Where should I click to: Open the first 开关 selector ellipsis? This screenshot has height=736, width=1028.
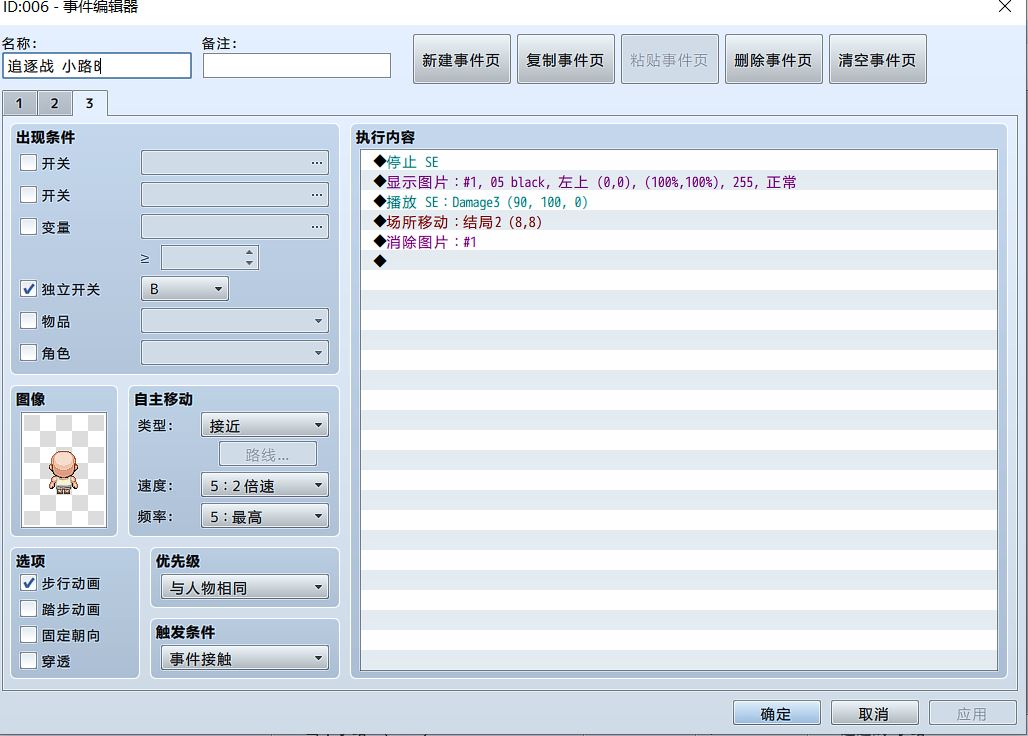317,163
